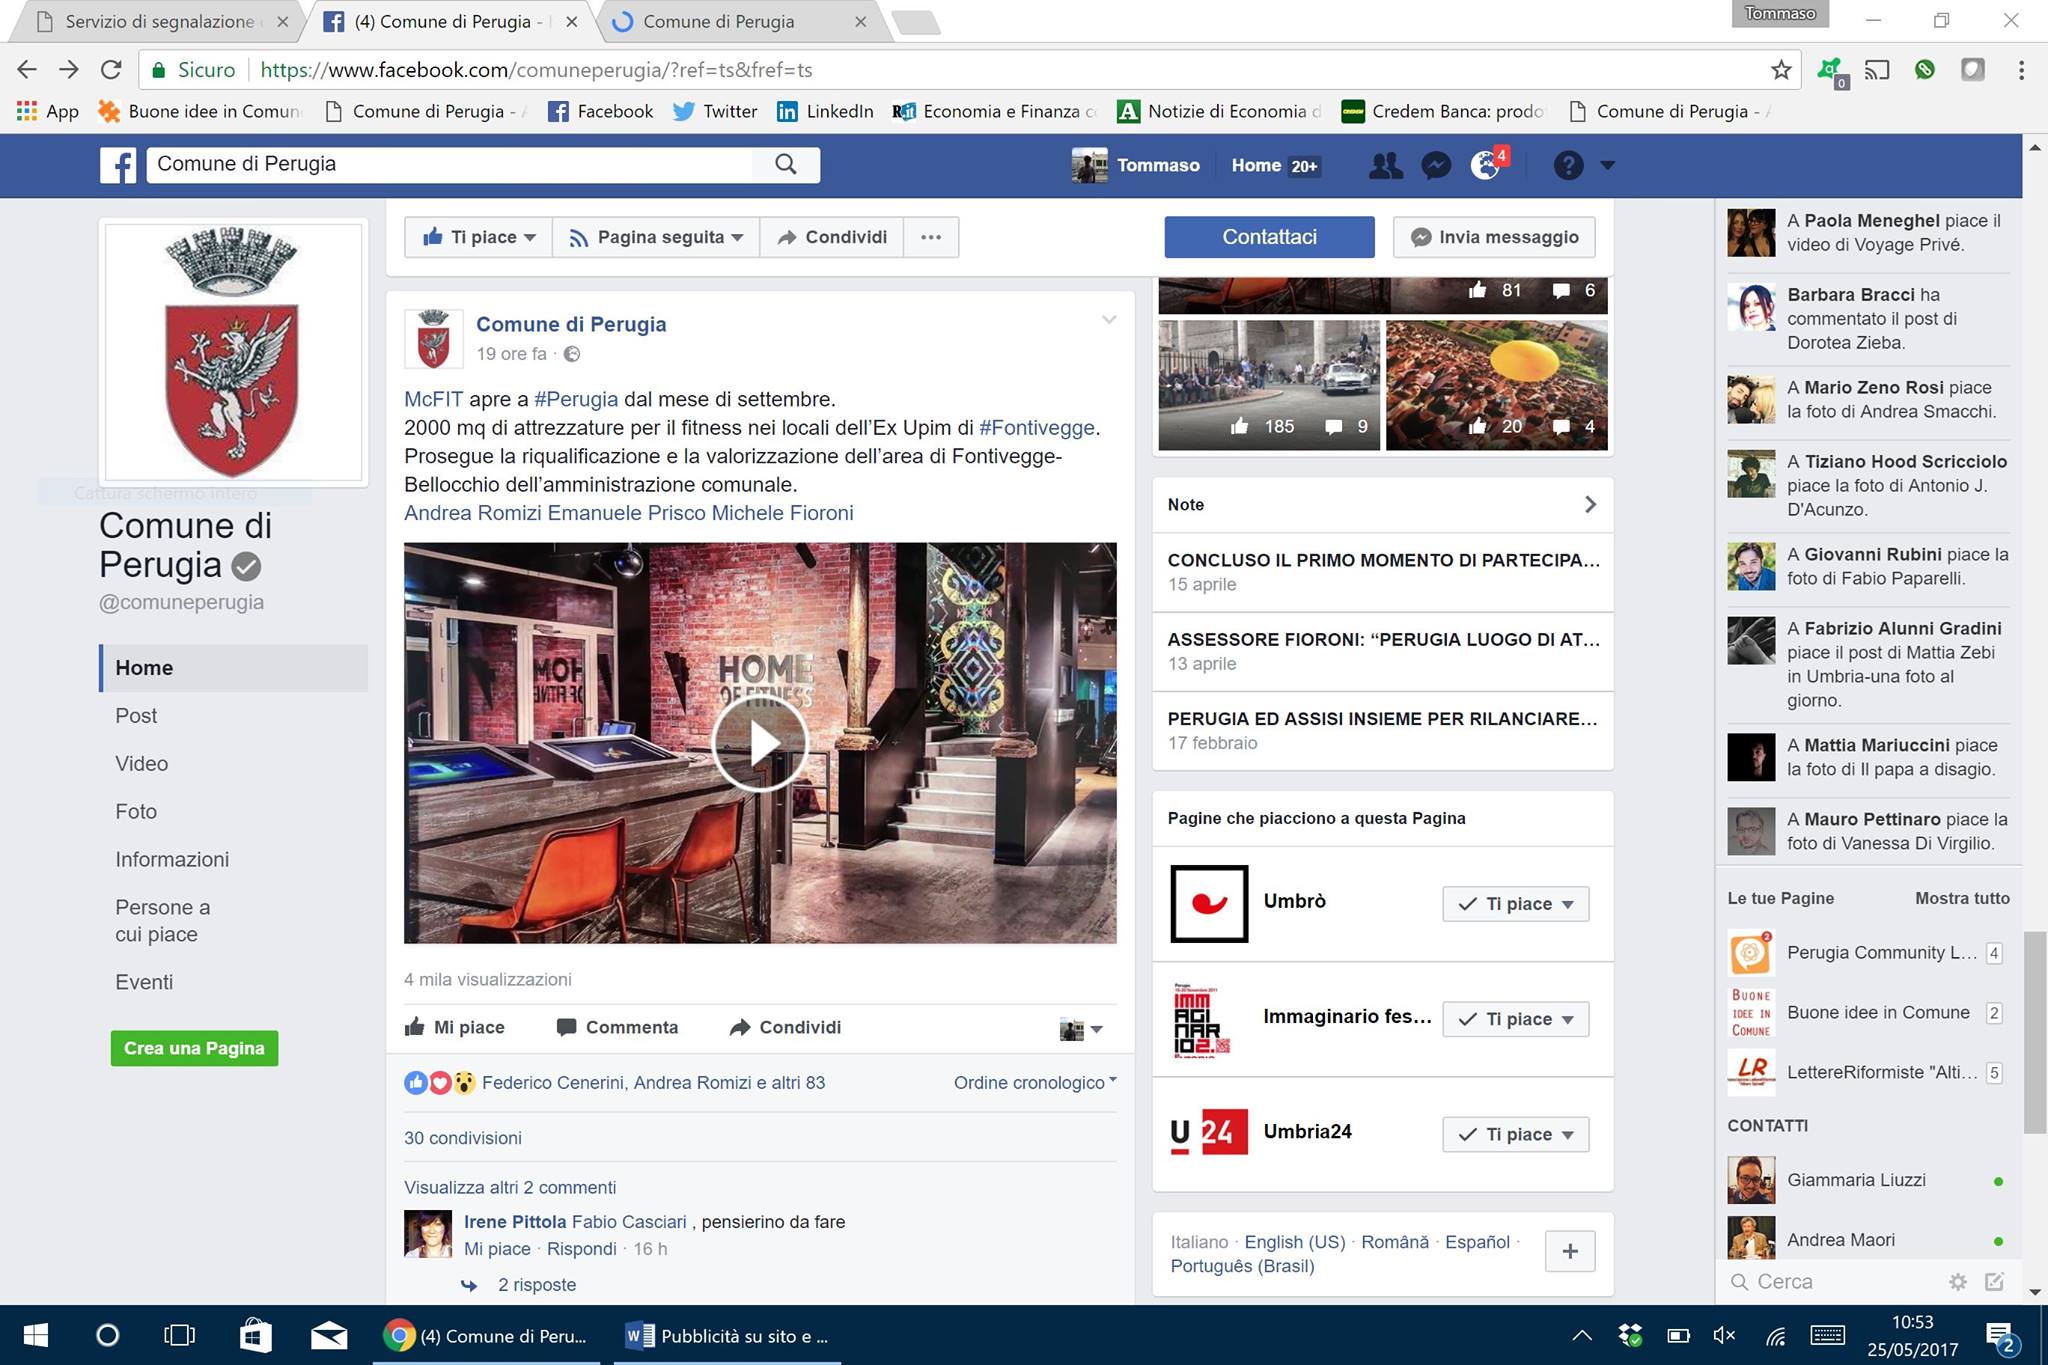This screenshot has height=1365, width=2048.
Task: Click Cortana circle in taskbar
Action: (107, 1335)
